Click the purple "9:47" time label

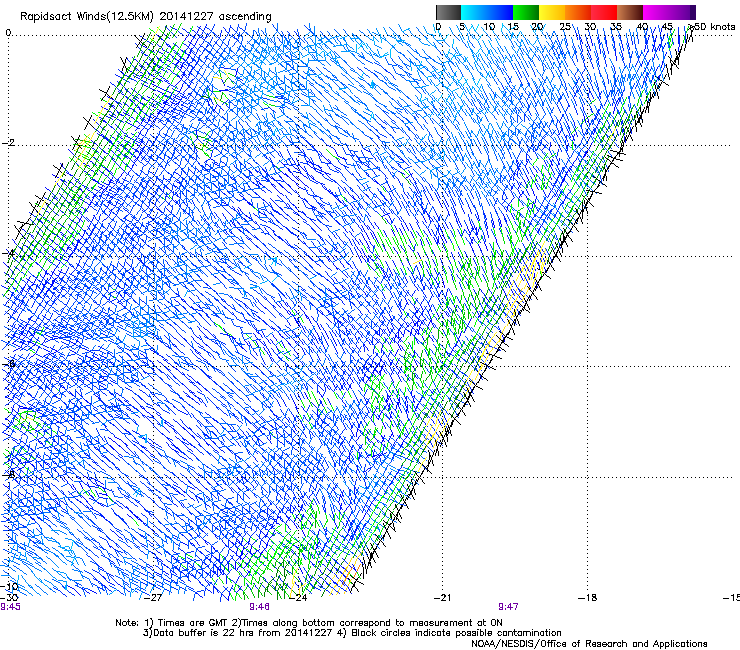tap(508, 607)
